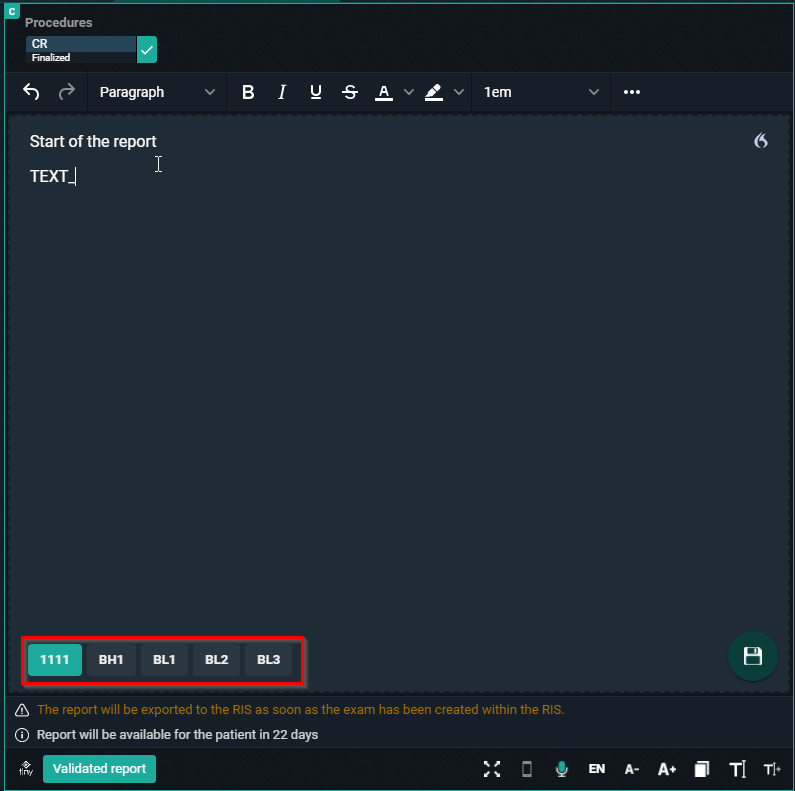795x791 pixels.
Task: Toggle bold formatting
Action: click(x=248, y=92)
